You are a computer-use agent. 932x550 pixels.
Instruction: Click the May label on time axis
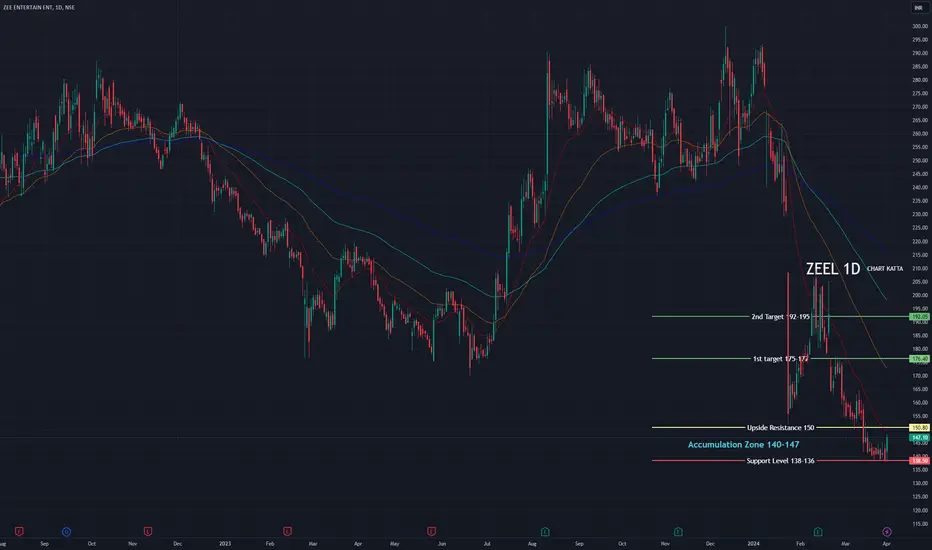pyautogui.click(x=395, y=543)
